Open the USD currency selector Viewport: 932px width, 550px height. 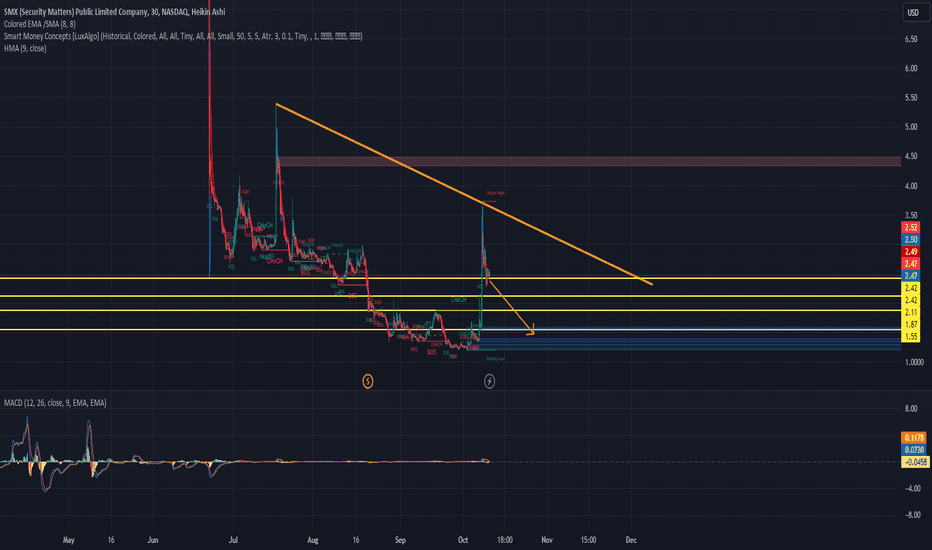(x=912, y=13)
